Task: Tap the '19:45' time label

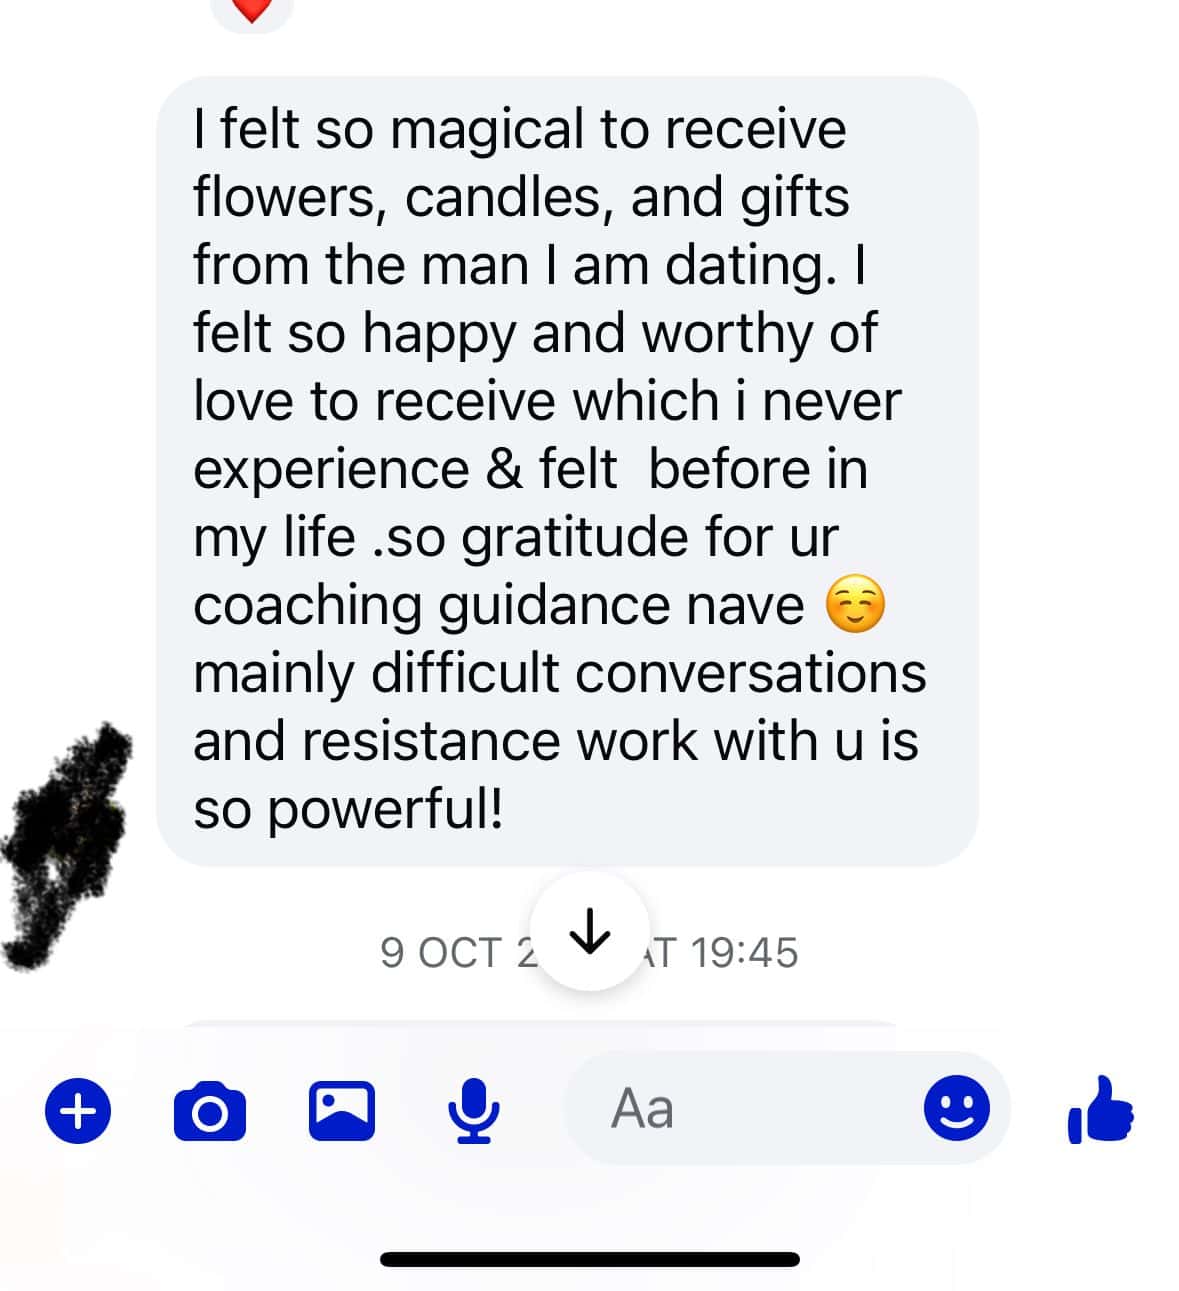Action: [x=744, y=953]
